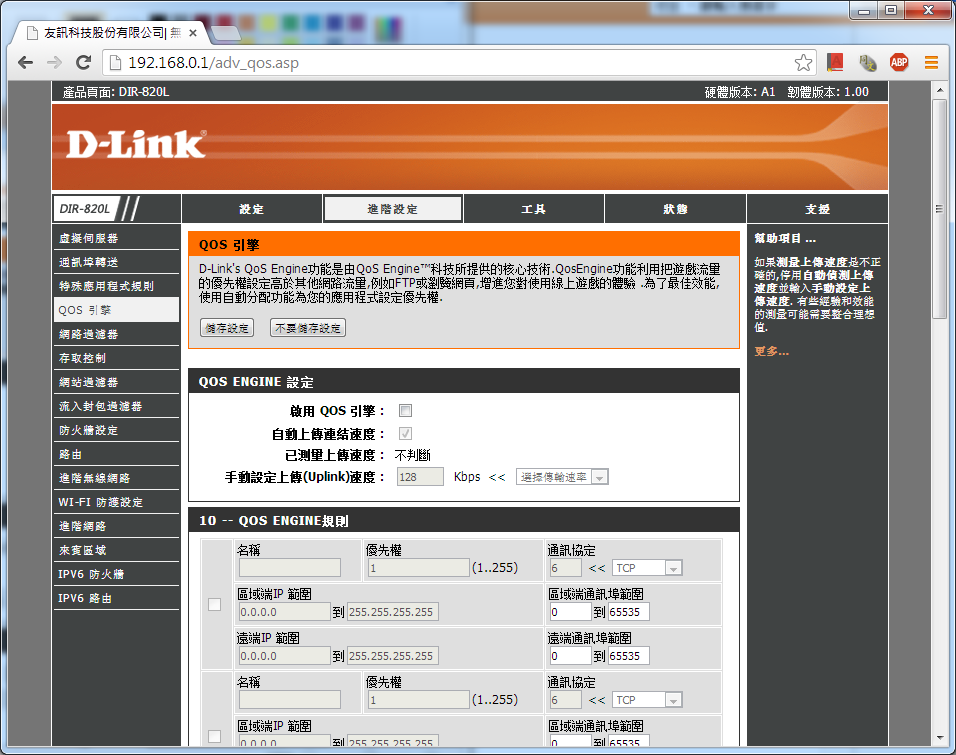Bookmark this page with the star icon
The height and width of the screenshot is (755, 956).
(803, 63)
